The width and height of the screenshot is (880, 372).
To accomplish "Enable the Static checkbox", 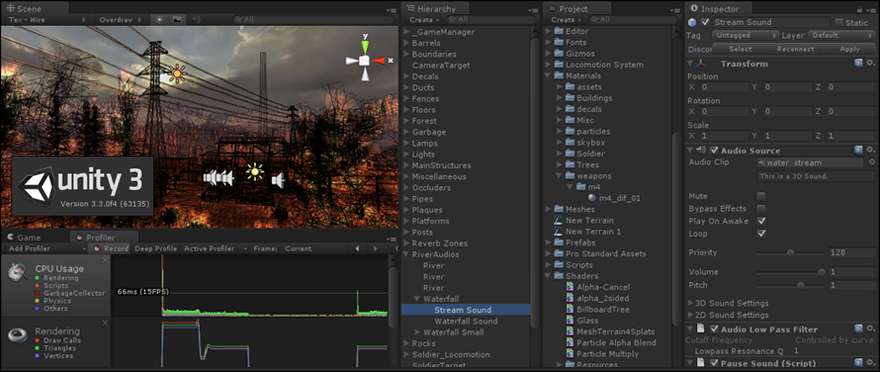I will 839,22.
